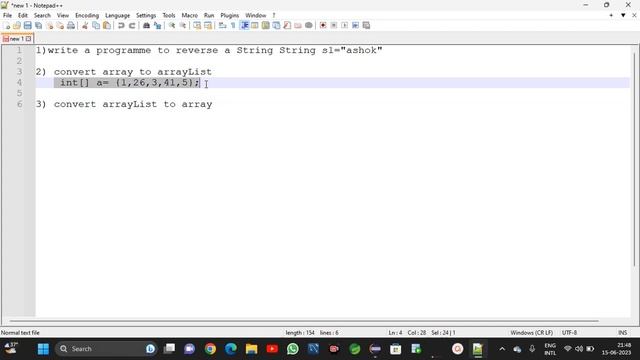Click the Print toolbar icon
This screenshot has height=360, width=640.
(71, 25)
